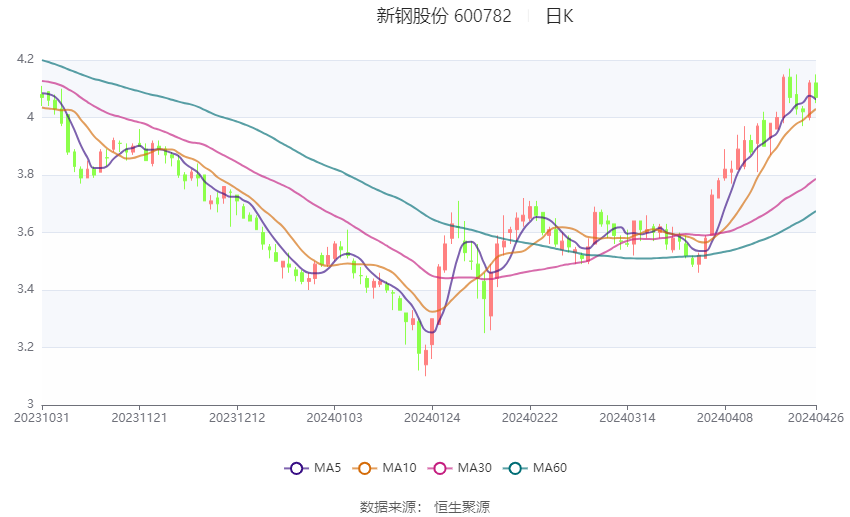Click the orange MA10 legend circle marker
850x517 pixels.
(x=365, y=468)
